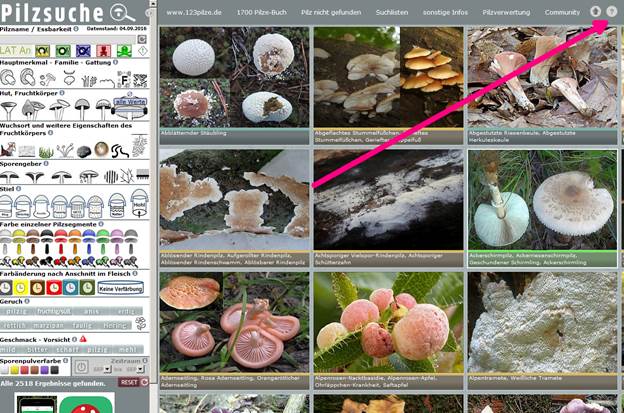Choose the green stem colour icon
Screen dimensions: 624x413
pos(103,249)
